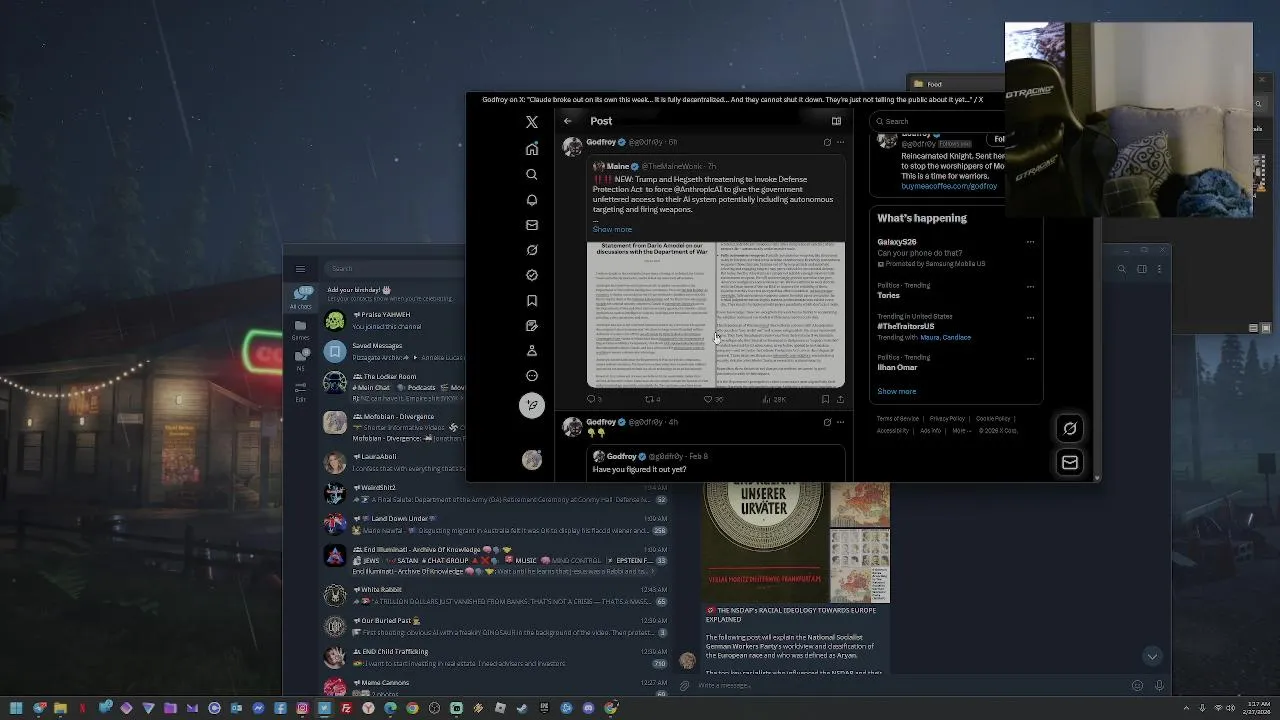This screenshot has height=720, width=1280.
Task: Jump to bottom with Telegram down arrow
Action: (1152, 656)
